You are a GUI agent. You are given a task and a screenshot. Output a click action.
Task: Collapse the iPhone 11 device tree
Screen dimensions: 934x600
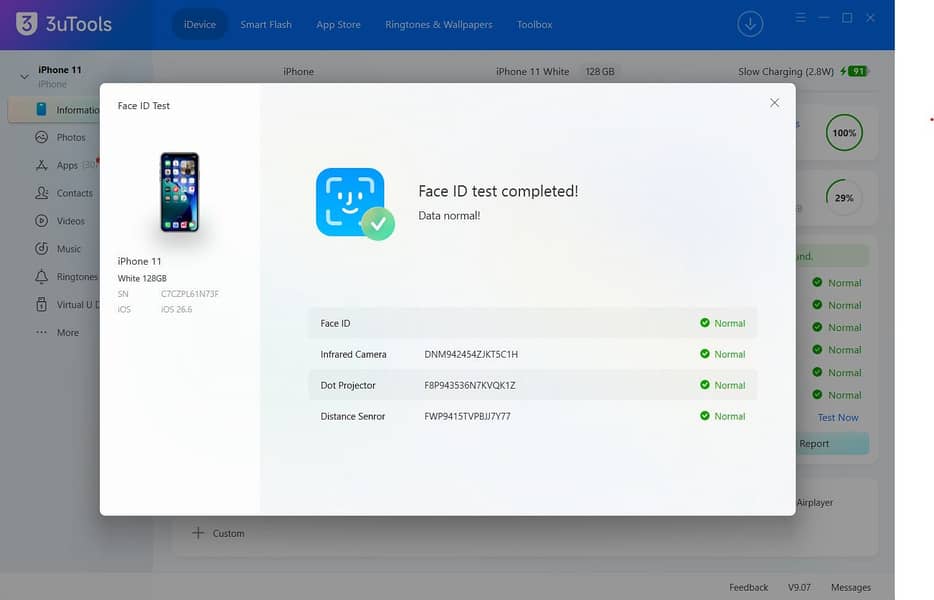click(x=24, y=76)
